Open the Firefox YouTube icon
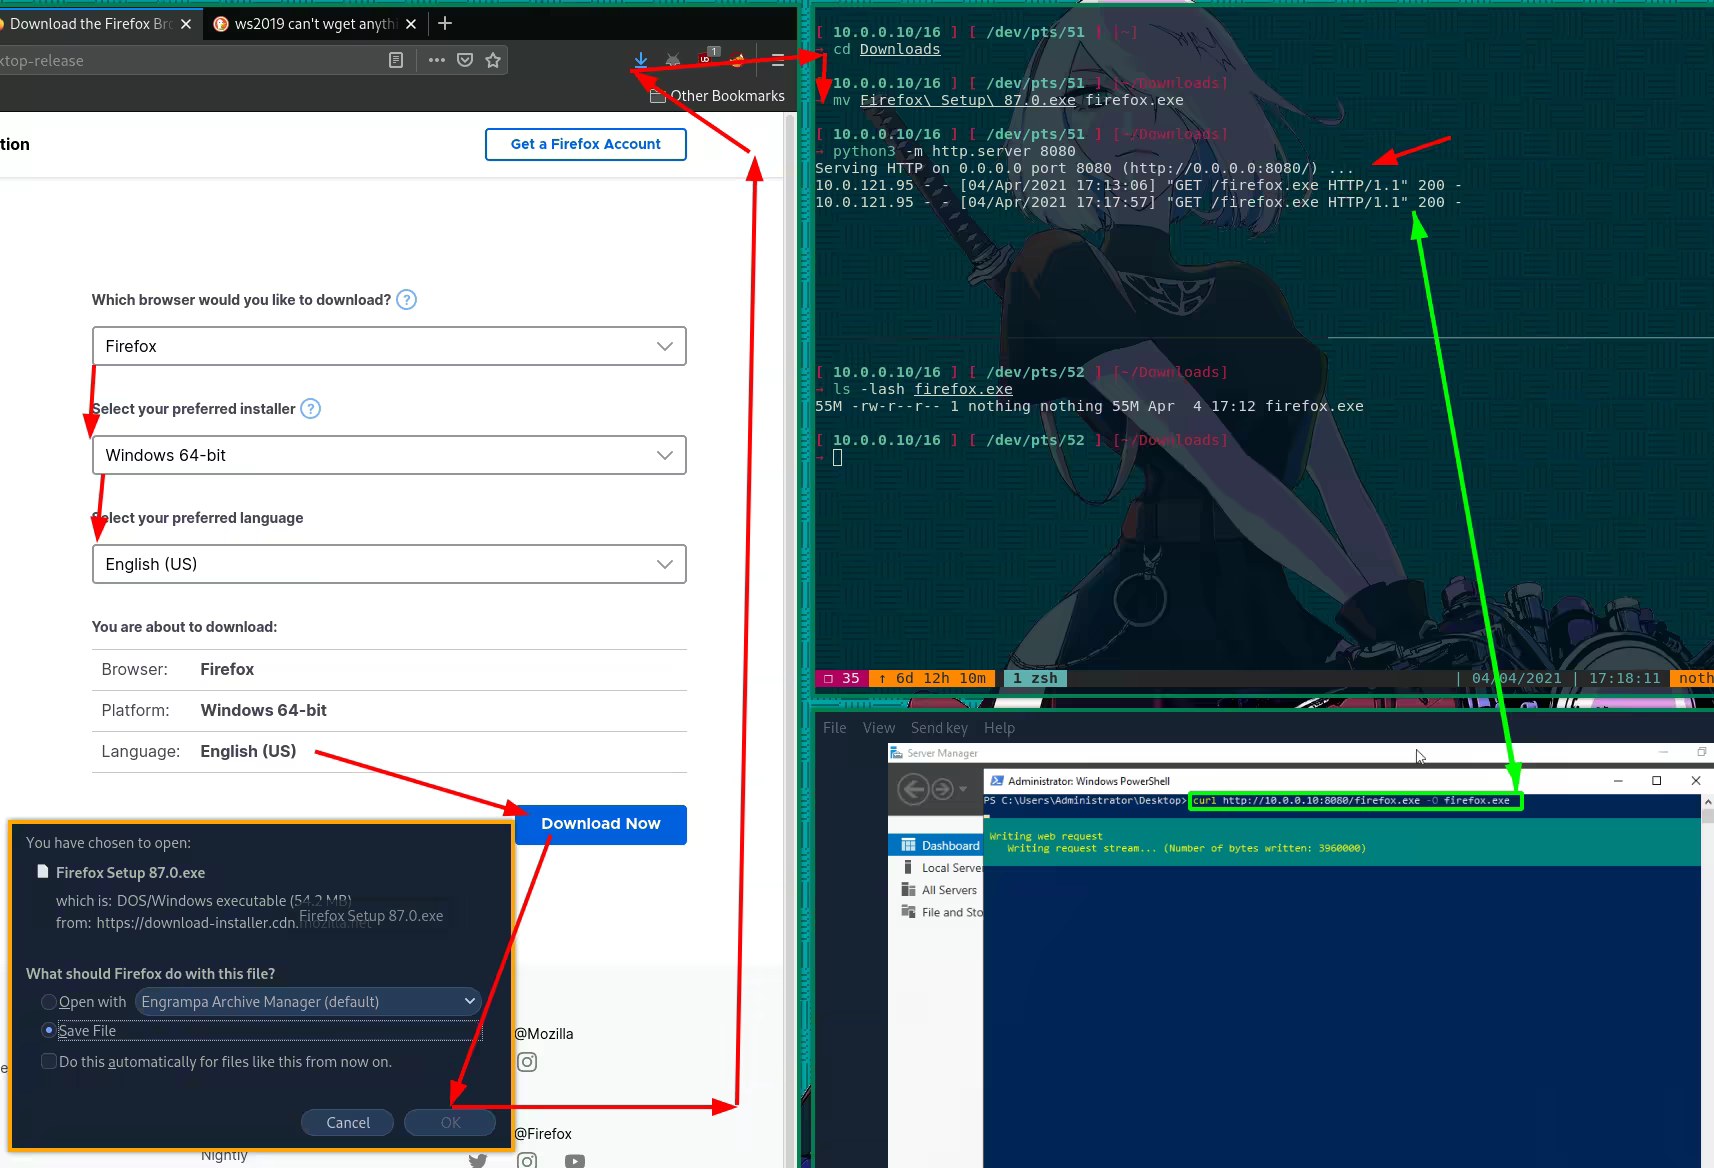This screenshot has height=1168, width=1714. coord(575,1161)
